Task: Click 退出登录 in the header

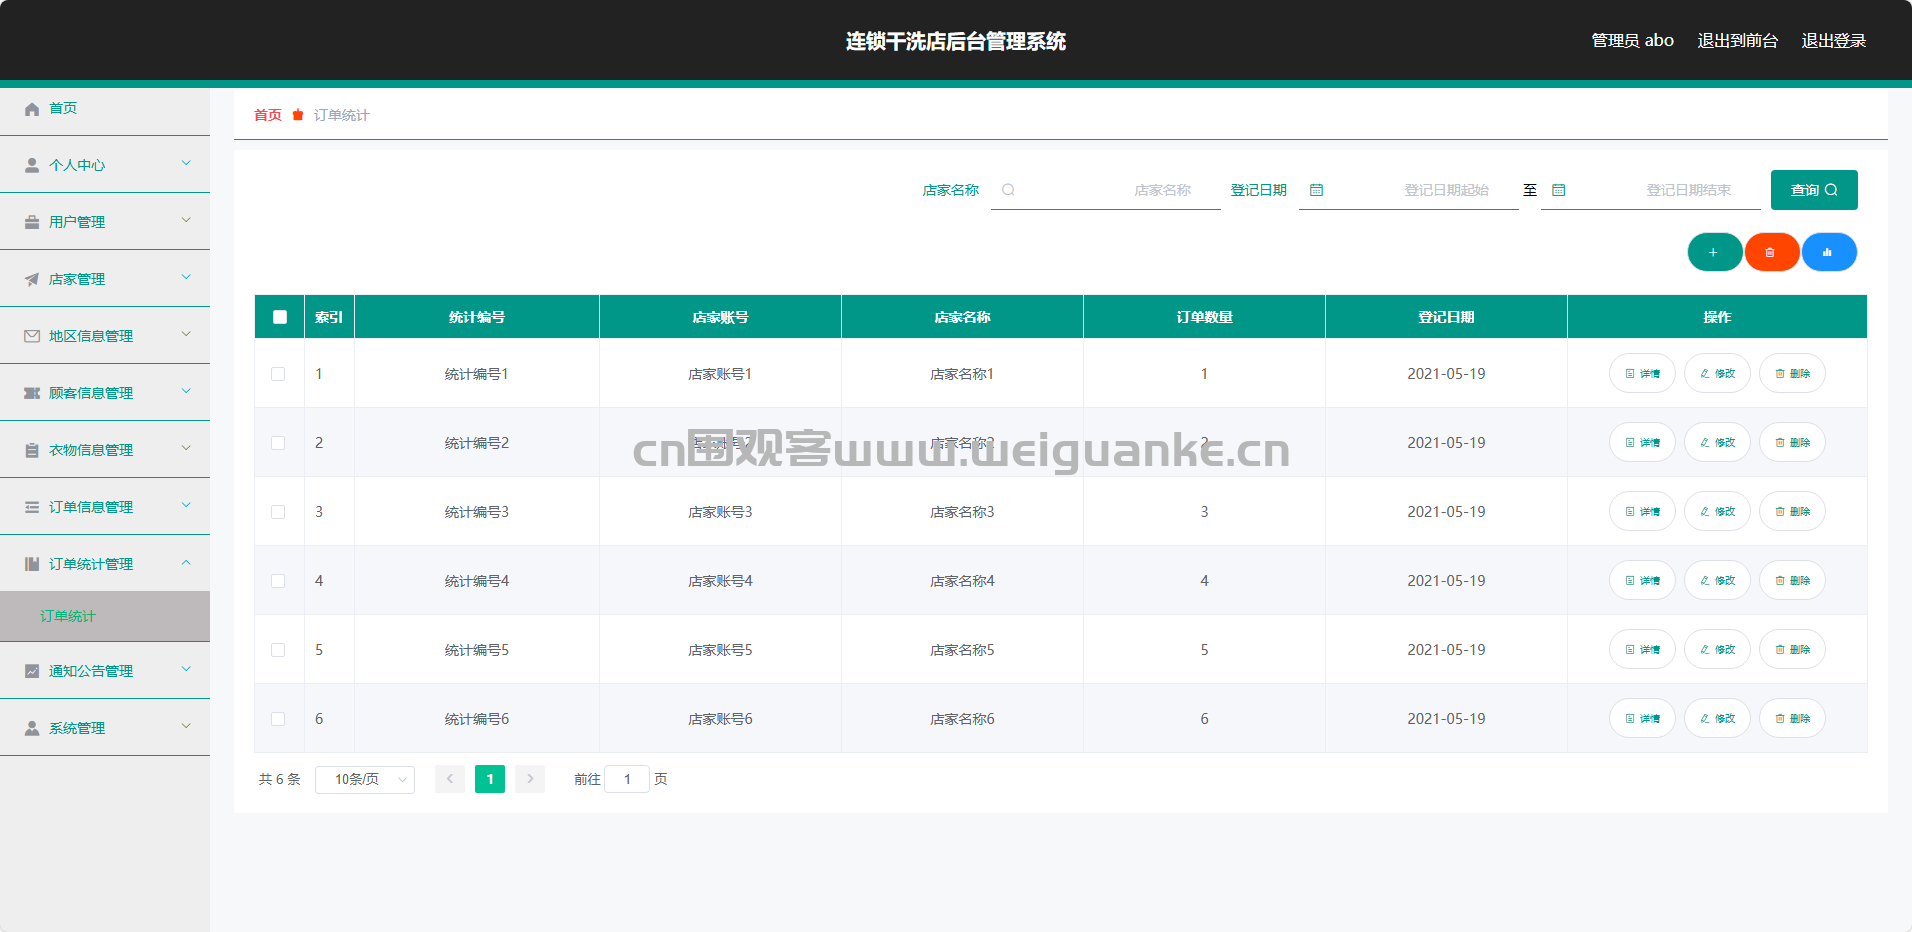Action: tap(1834, 41)
